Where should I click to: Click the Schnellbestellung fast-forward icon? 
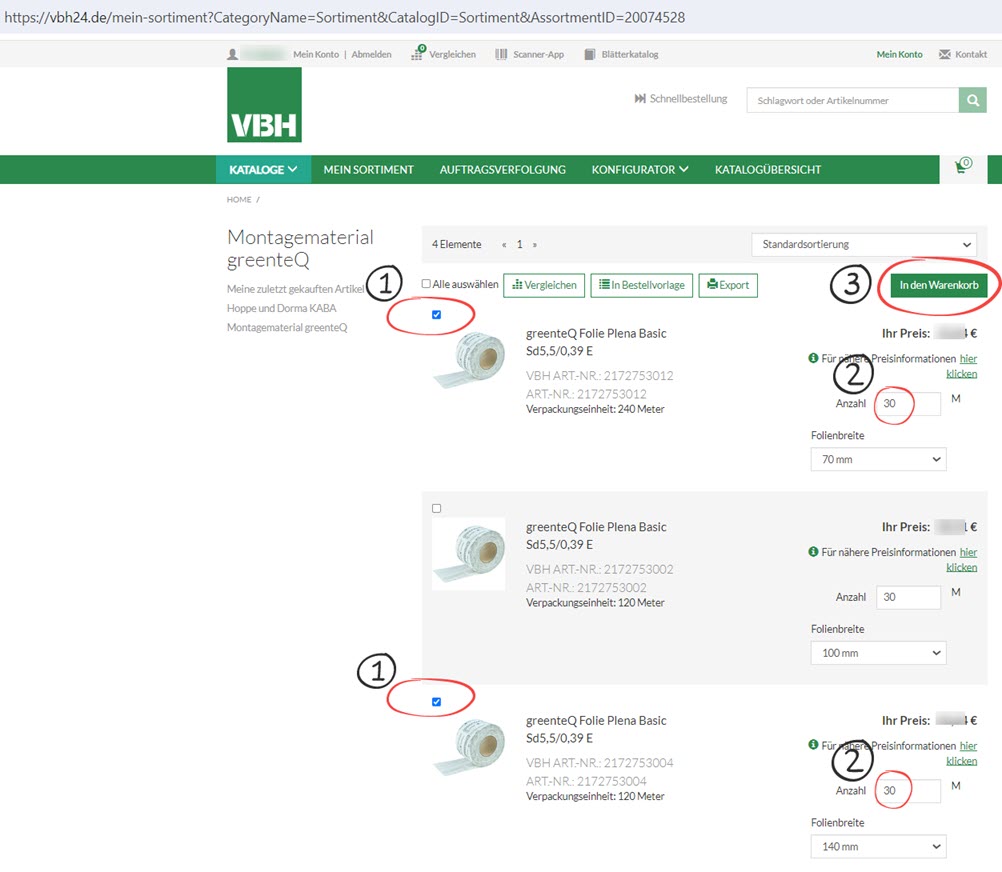click(640, 98)
